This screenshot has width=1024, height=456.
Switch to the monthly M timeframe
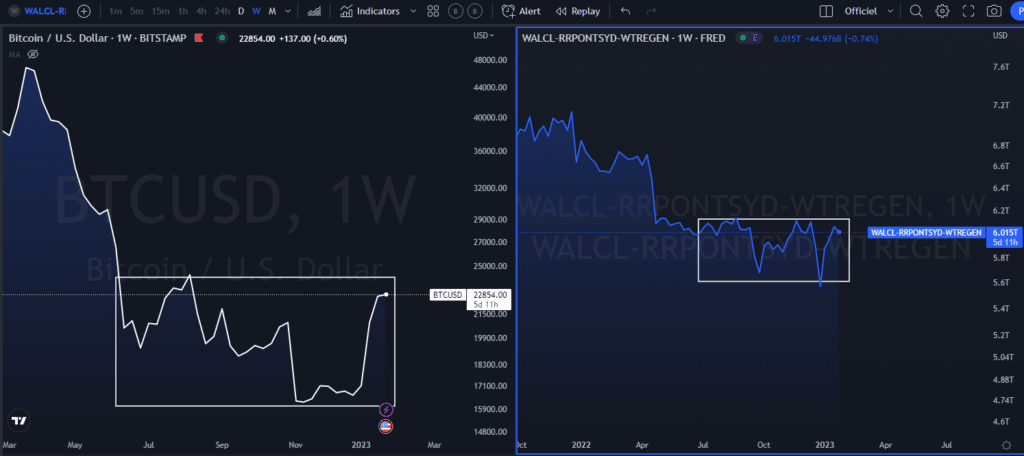pos(272,11)
